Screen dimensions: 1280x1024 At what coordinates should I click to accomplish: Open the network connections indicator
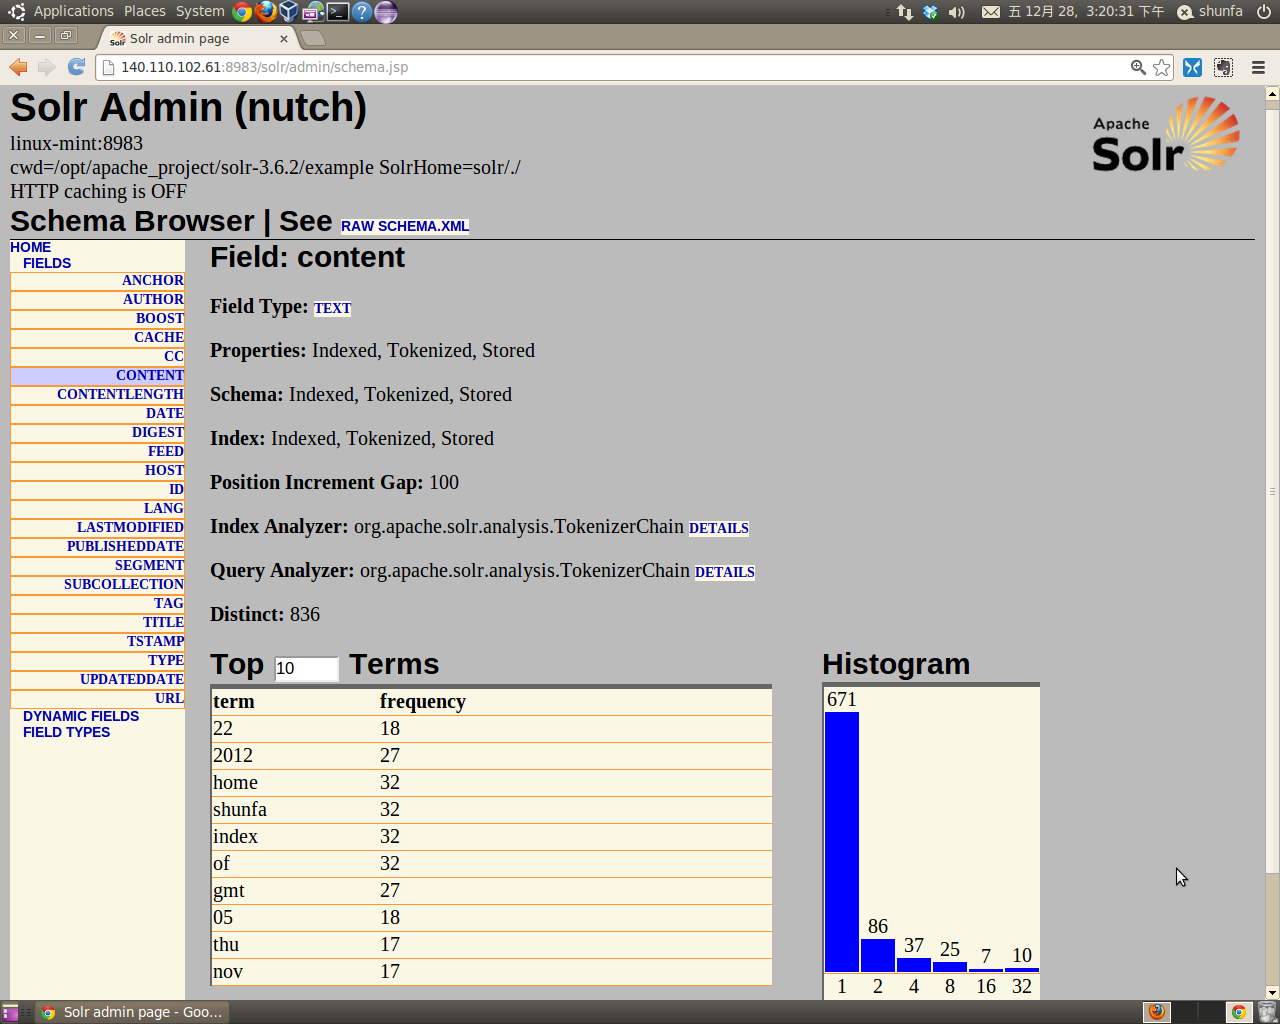pos(904,12)
